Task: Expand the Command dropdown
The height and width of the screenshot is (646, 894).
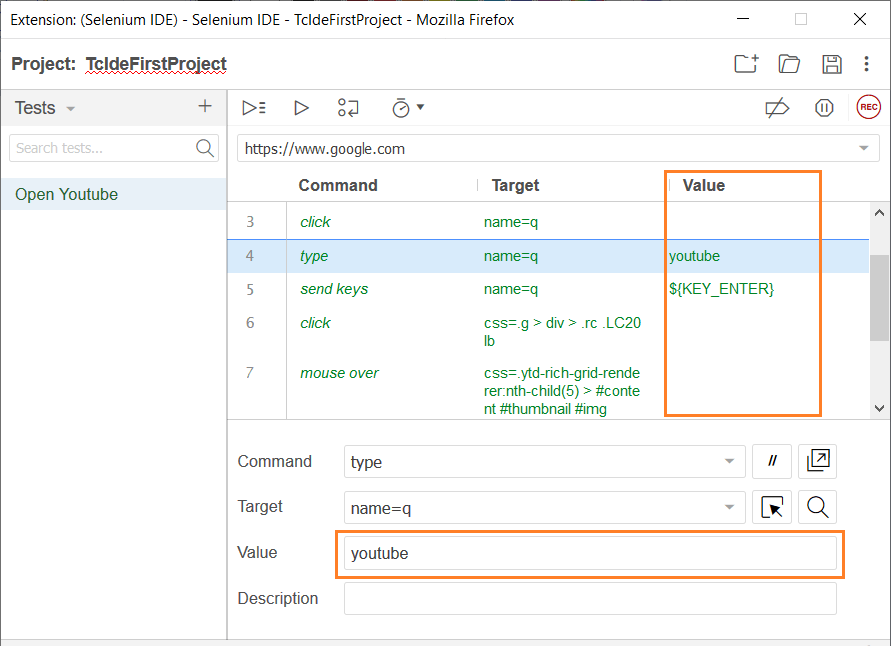Action: (x=731, y=461)
